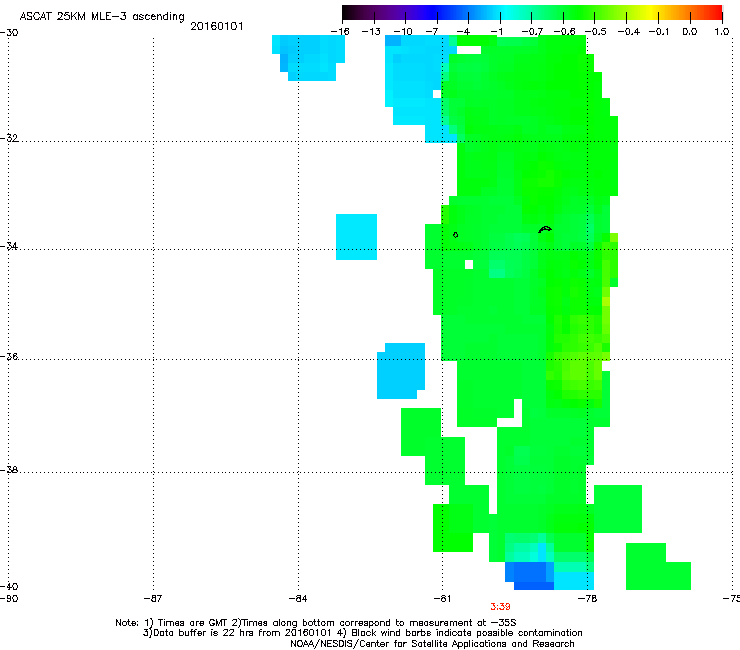
Task: Click the -4 label on the color scale
Action: [464, 32]
